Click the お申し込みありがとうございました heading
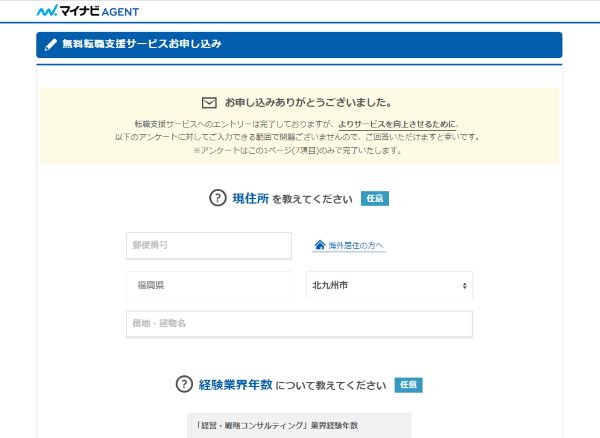 (x=308, y=103)
